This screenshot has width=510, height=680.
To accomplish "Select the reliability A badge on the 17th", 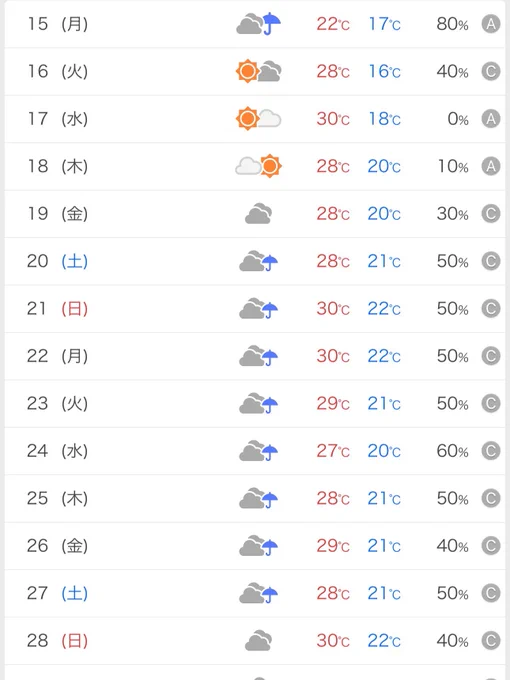I will pos(491,118).
